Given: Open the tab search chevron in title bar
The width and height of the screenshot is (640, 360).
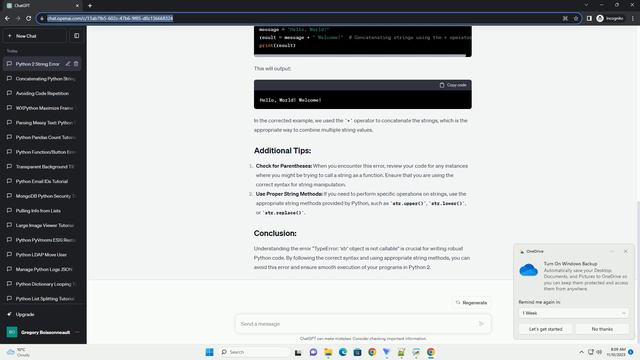Looking at the screenshot, I should (586, 5).
